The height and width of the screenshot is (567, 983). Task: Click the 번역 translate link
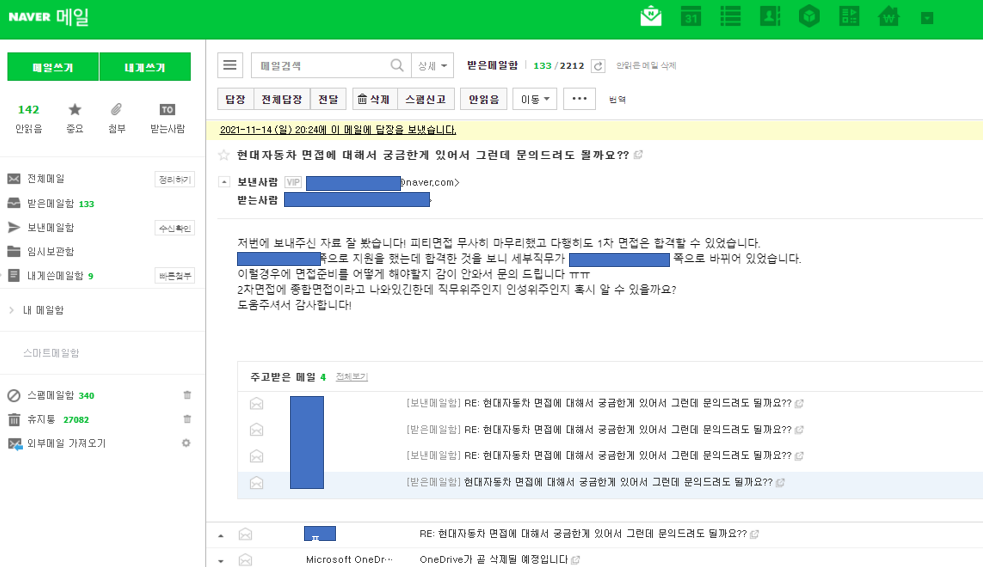(x=618, y=99)
